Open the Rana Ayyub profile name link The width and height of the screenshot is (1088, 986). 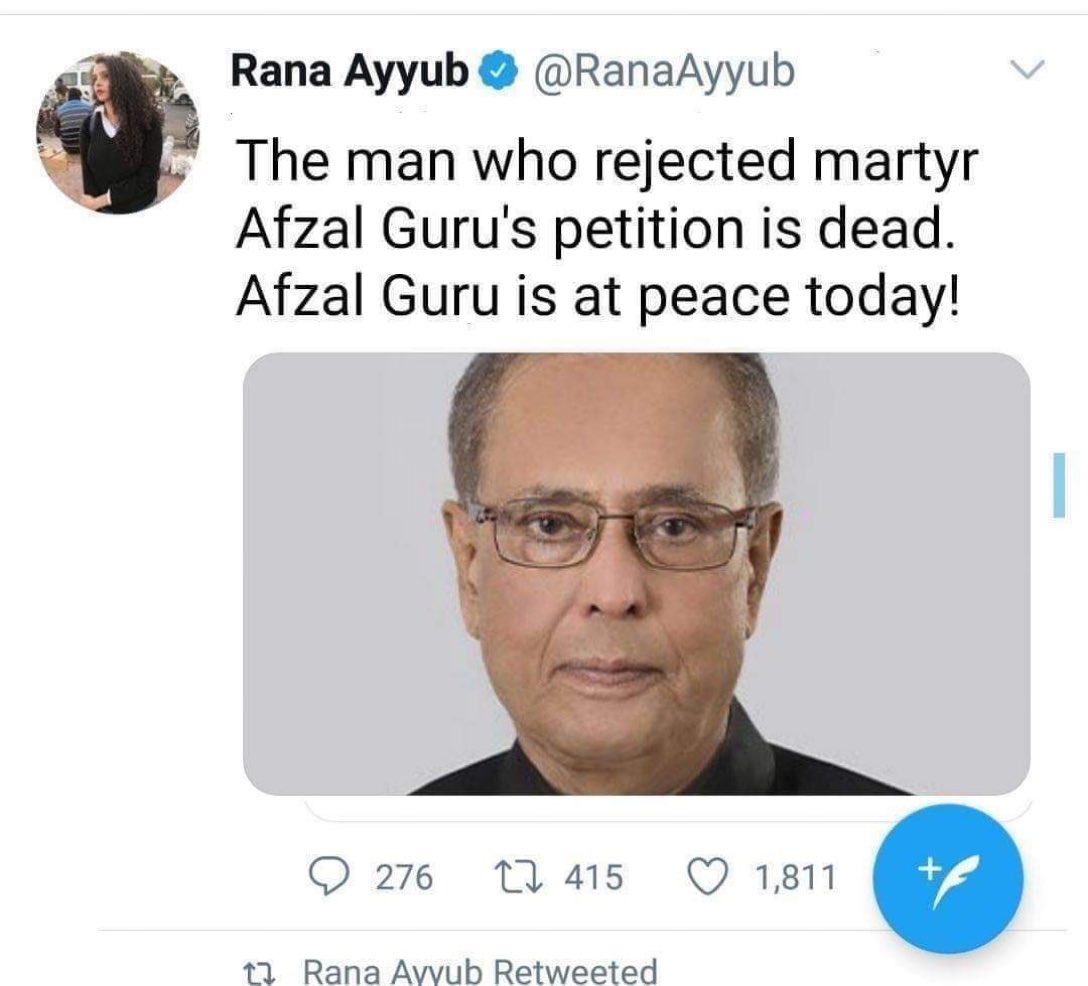point(350,71)
